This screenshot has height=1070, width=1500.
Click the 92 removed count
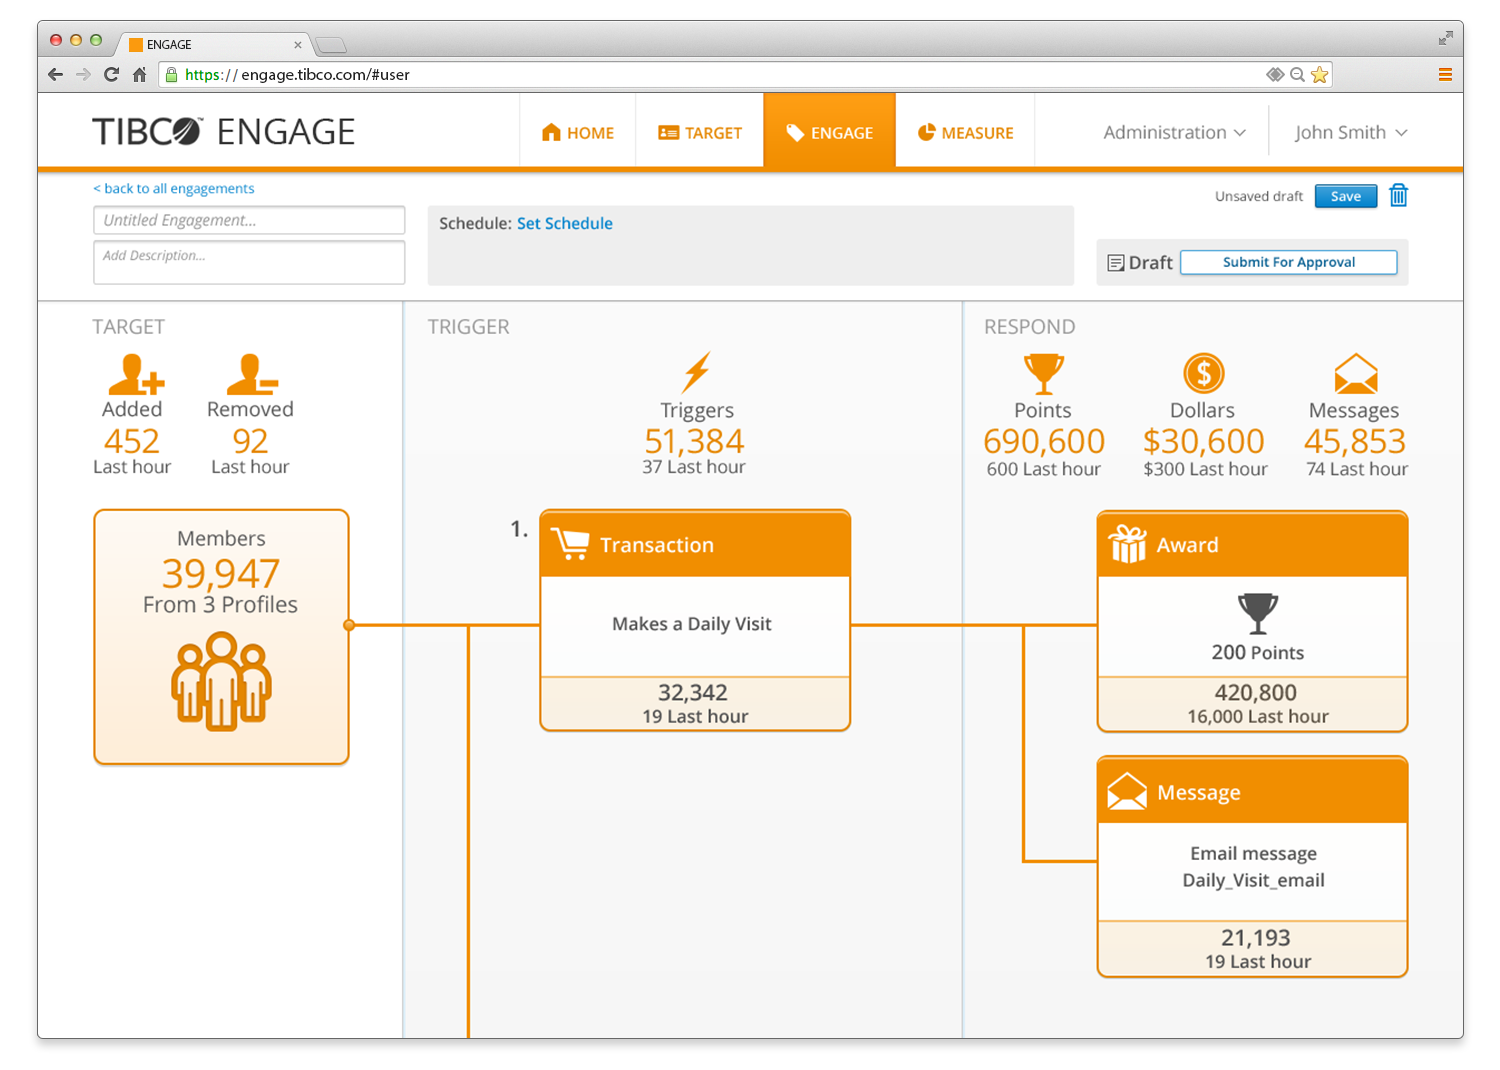[x=250, y=441]
